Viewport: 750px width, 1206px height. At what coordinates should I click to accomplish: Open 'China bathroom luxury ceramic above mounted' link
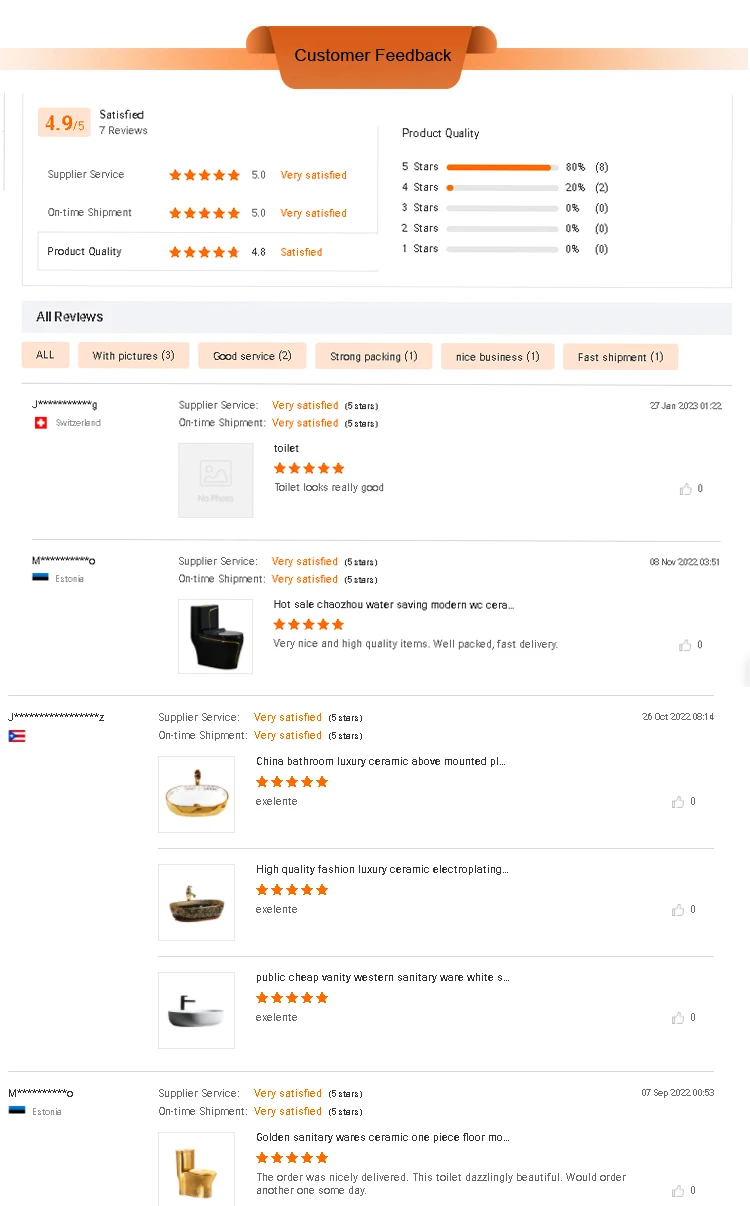point(381,762)
